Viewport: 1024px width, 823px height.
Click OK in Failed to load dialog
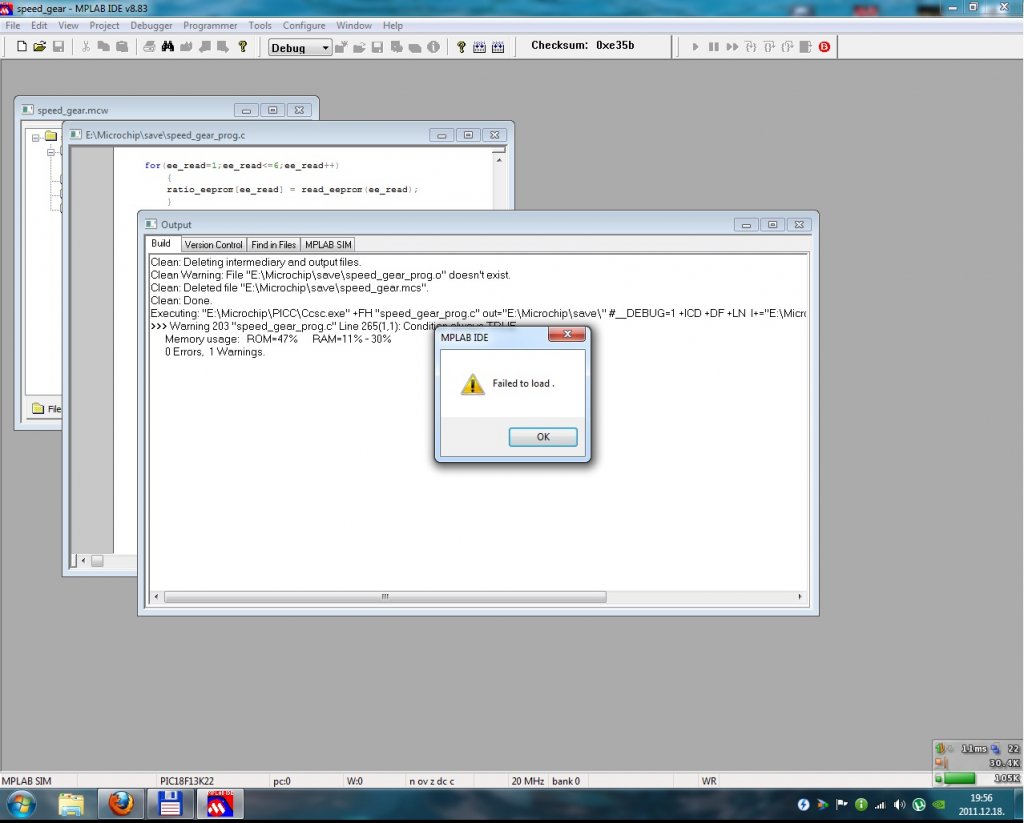(x=543, y=437)
